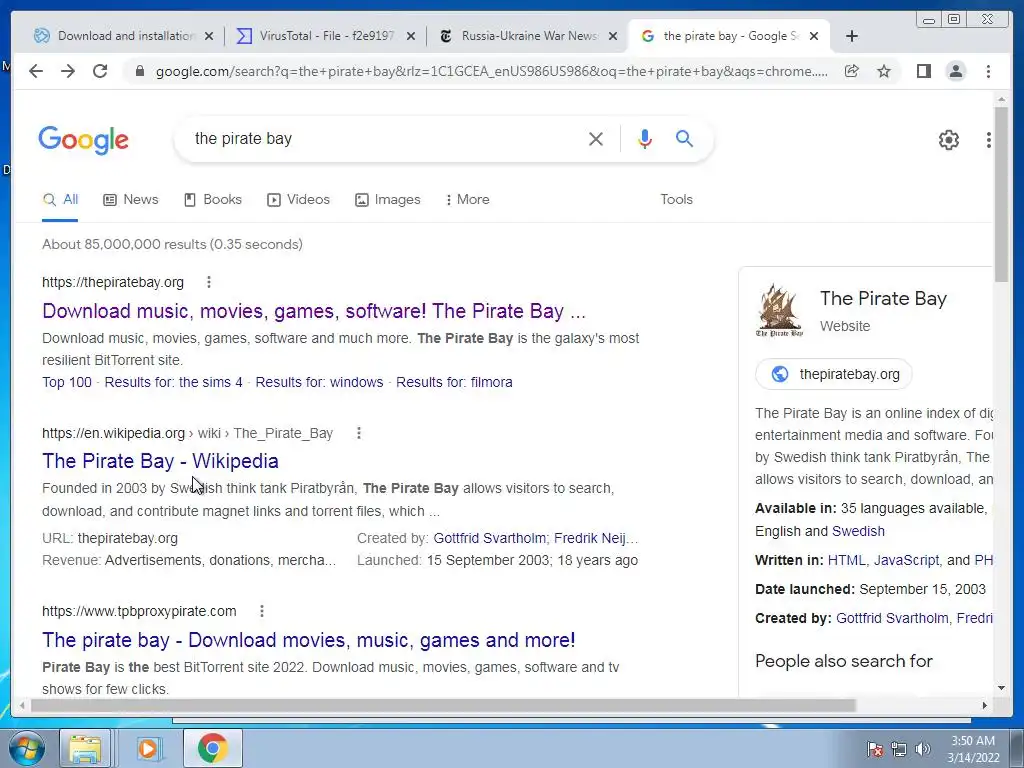Reload the Google search page

point(100,71)
